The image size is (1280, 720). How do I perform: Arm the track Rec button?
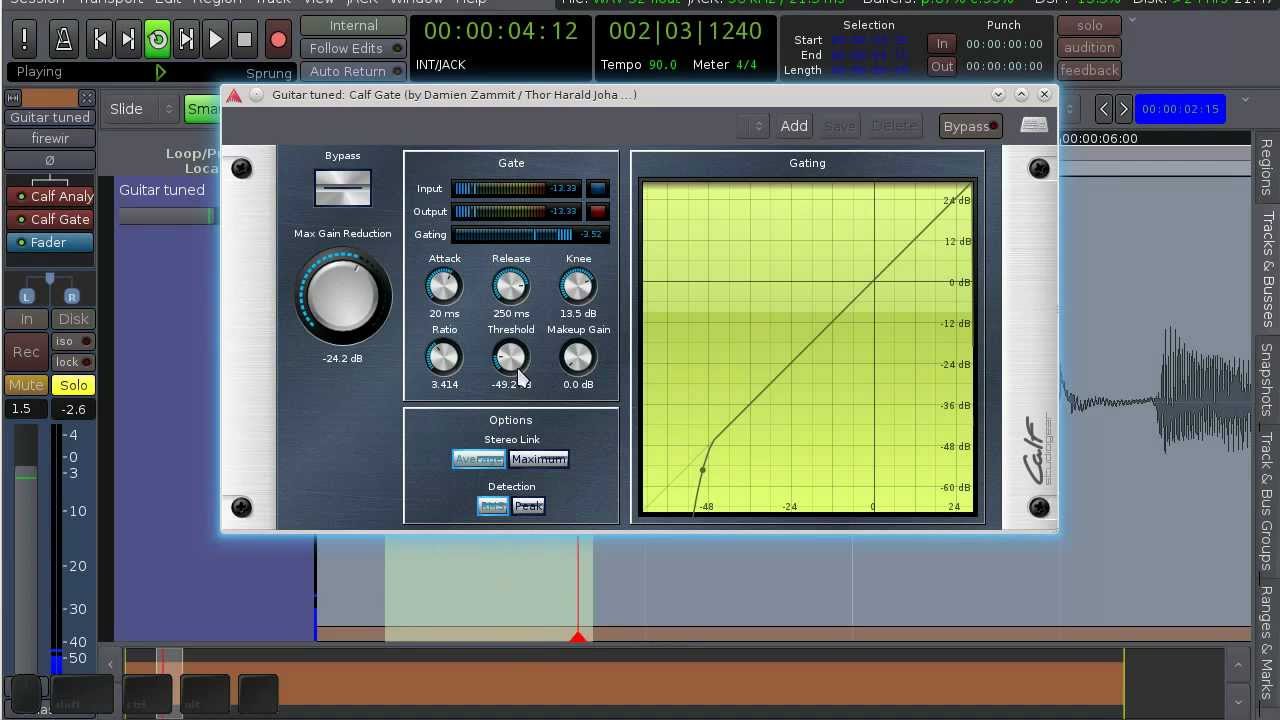point(26,351)
